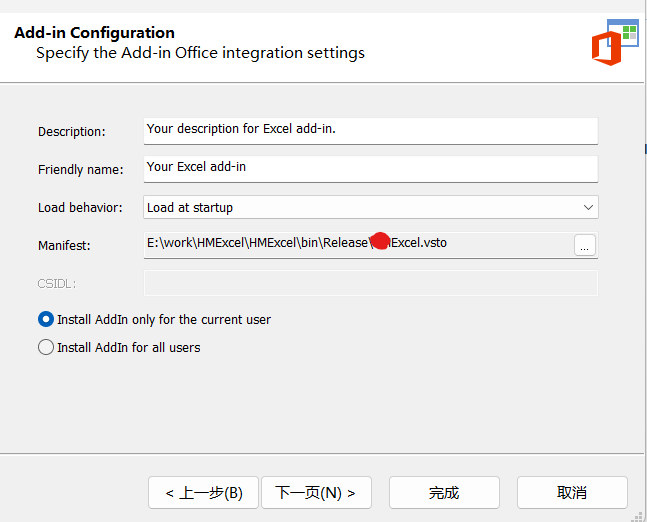The image size is (647, 522).
Task: Select Install AddIn for all users
Action: (46, 347)
